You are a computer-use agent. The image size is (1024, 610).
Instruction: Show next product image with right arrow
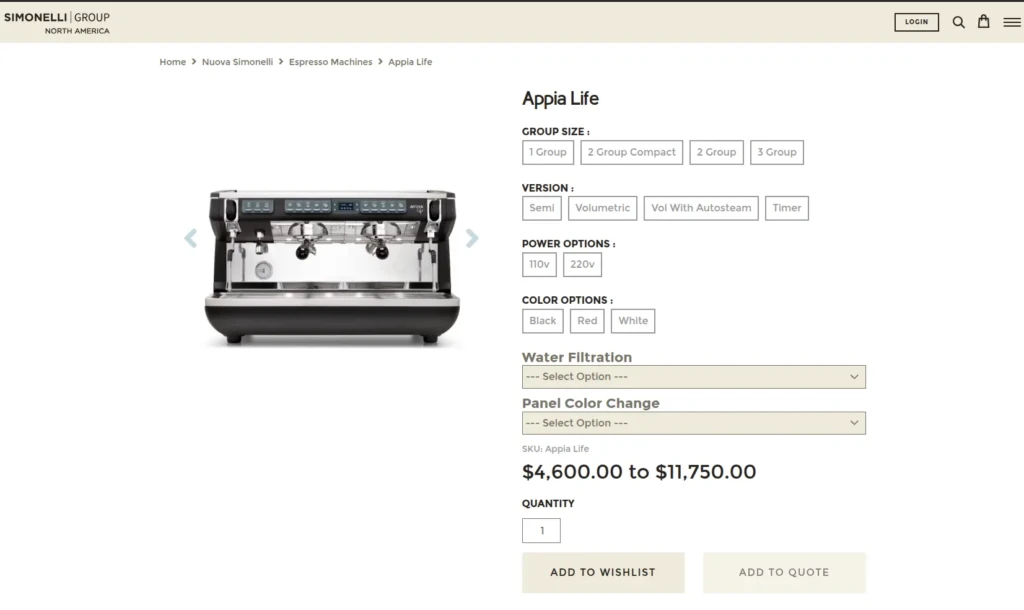coord(472,238)
